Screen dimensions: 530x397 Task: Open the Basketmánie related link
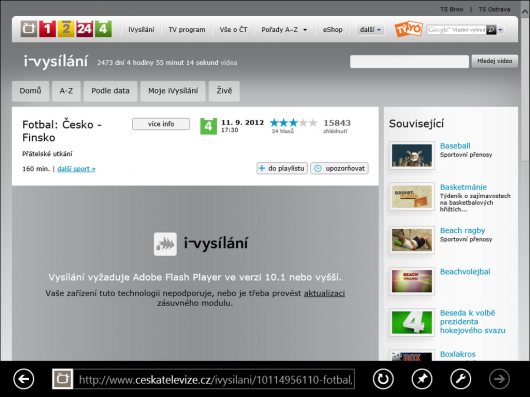click(x=463, y=187)
